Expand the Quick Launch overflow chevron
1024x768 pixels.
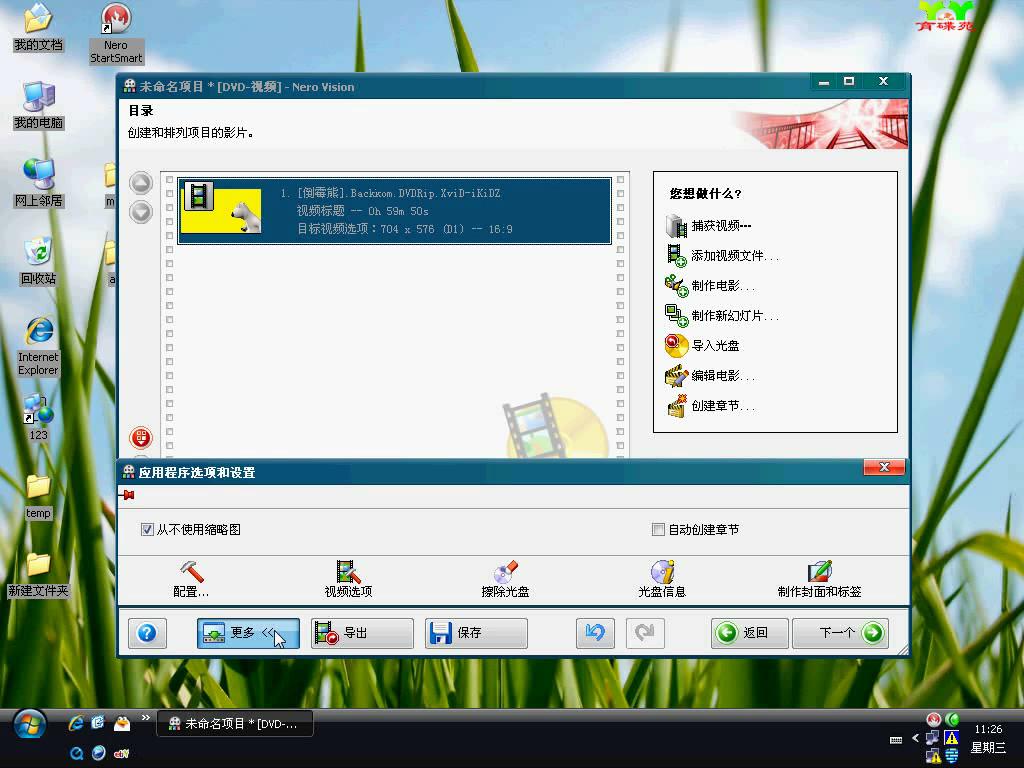pos(146,718)
